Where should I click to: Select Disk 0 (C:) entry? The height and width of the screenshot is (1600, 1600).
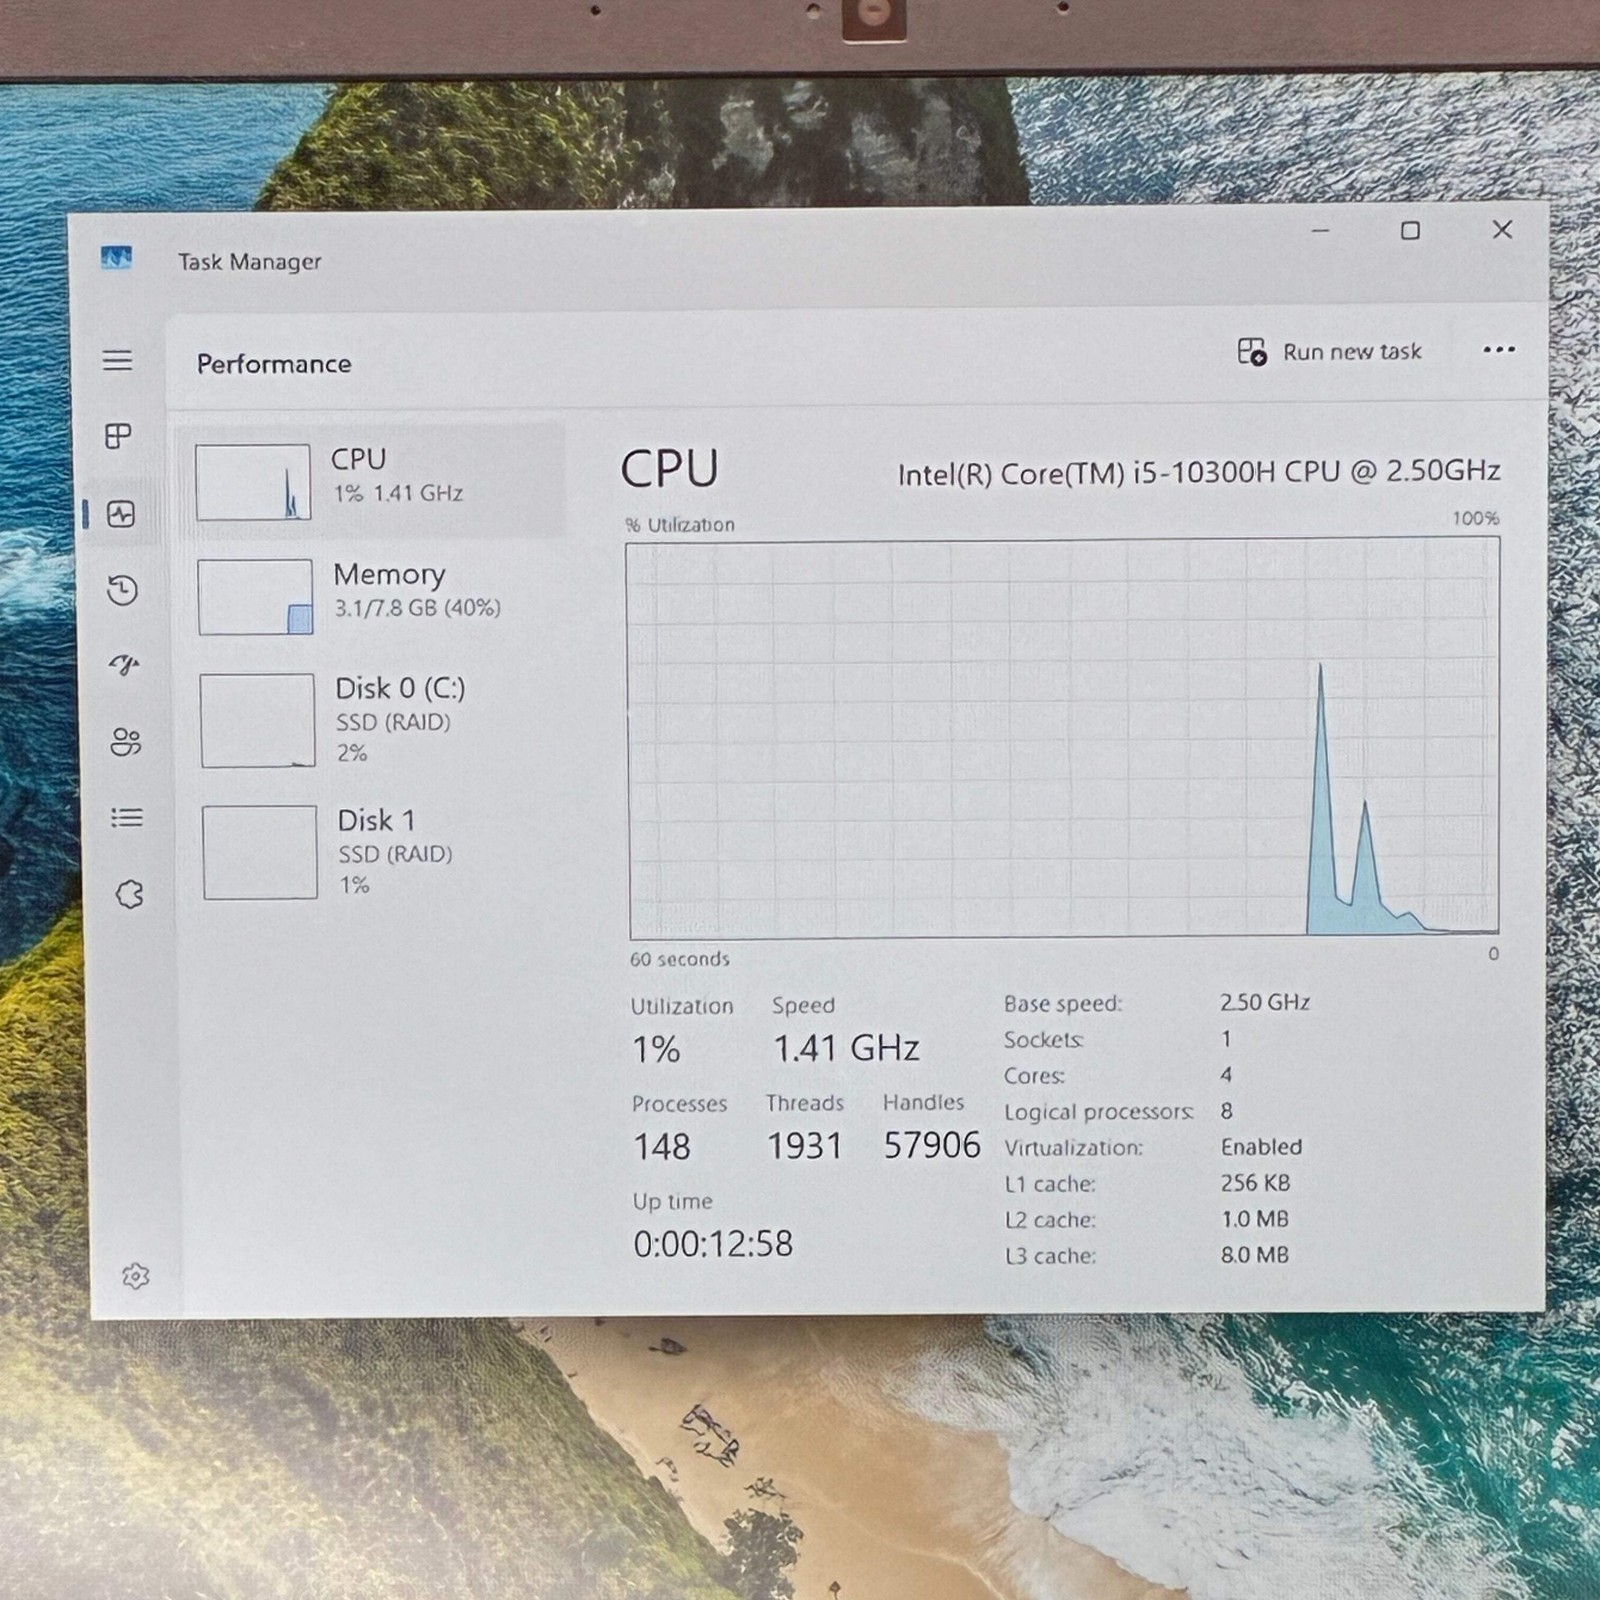(376, 720)
